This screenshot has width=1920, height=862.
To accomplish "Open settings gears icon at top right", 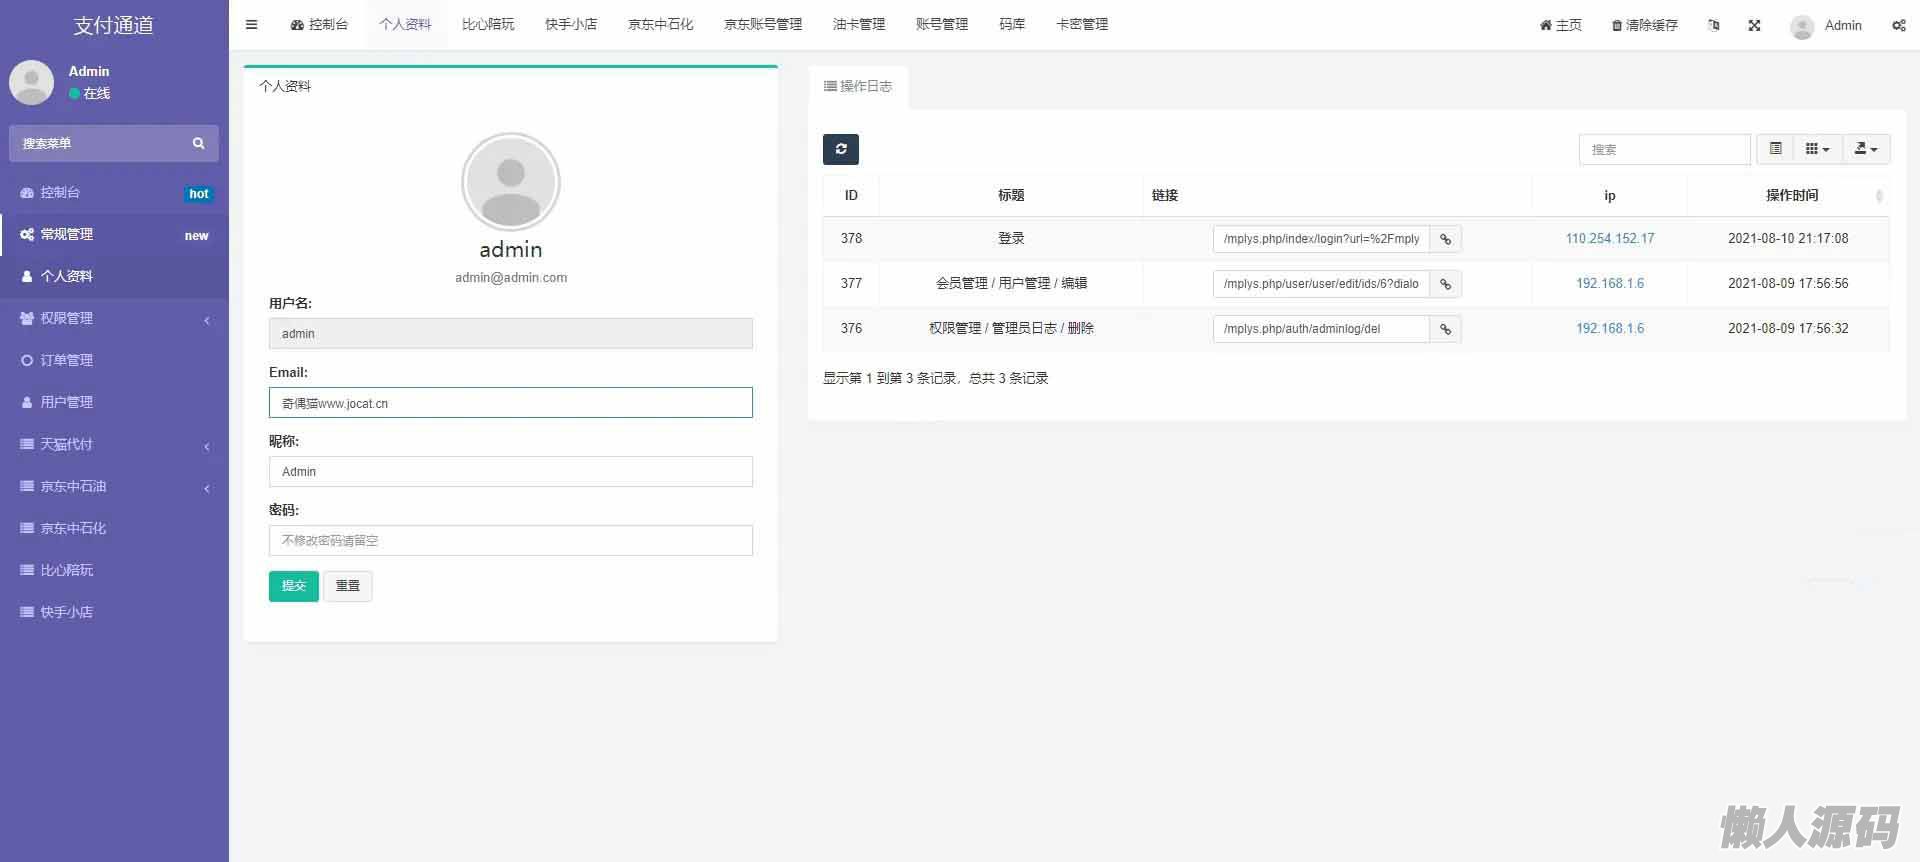I will 1898,25.
